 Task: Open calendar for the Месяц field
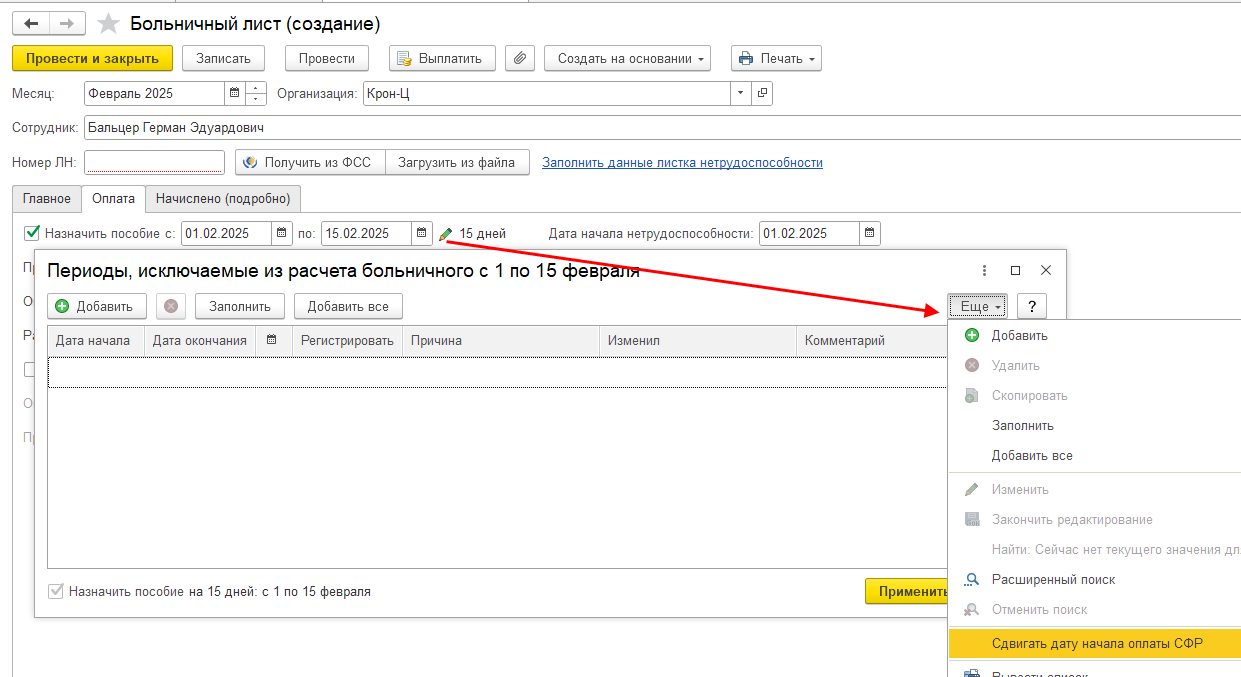click(x=235, y=93)
